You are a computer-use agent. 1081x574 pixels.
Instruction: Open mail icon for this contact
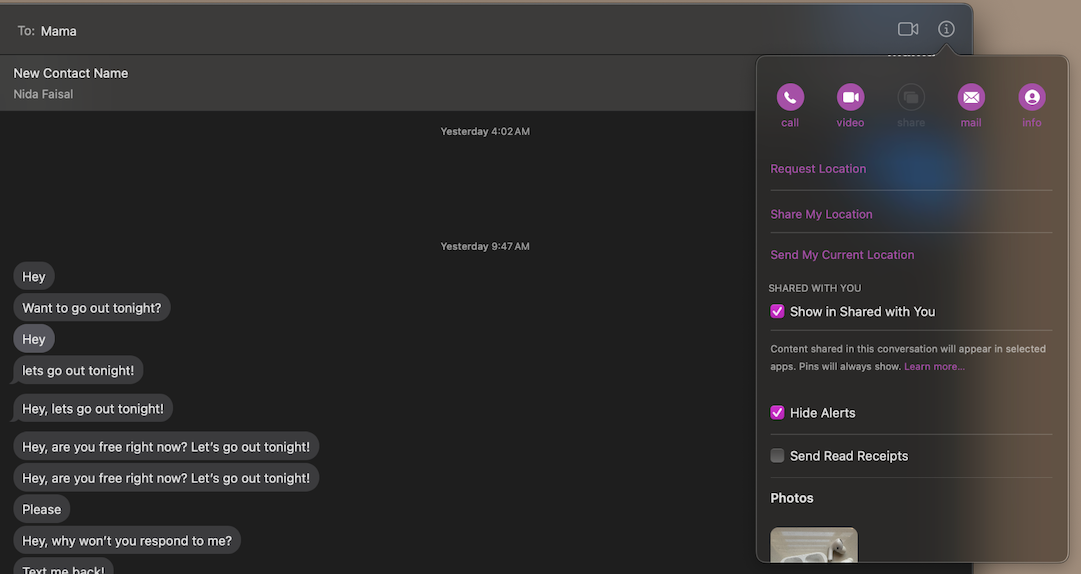(x=971, y=97)
